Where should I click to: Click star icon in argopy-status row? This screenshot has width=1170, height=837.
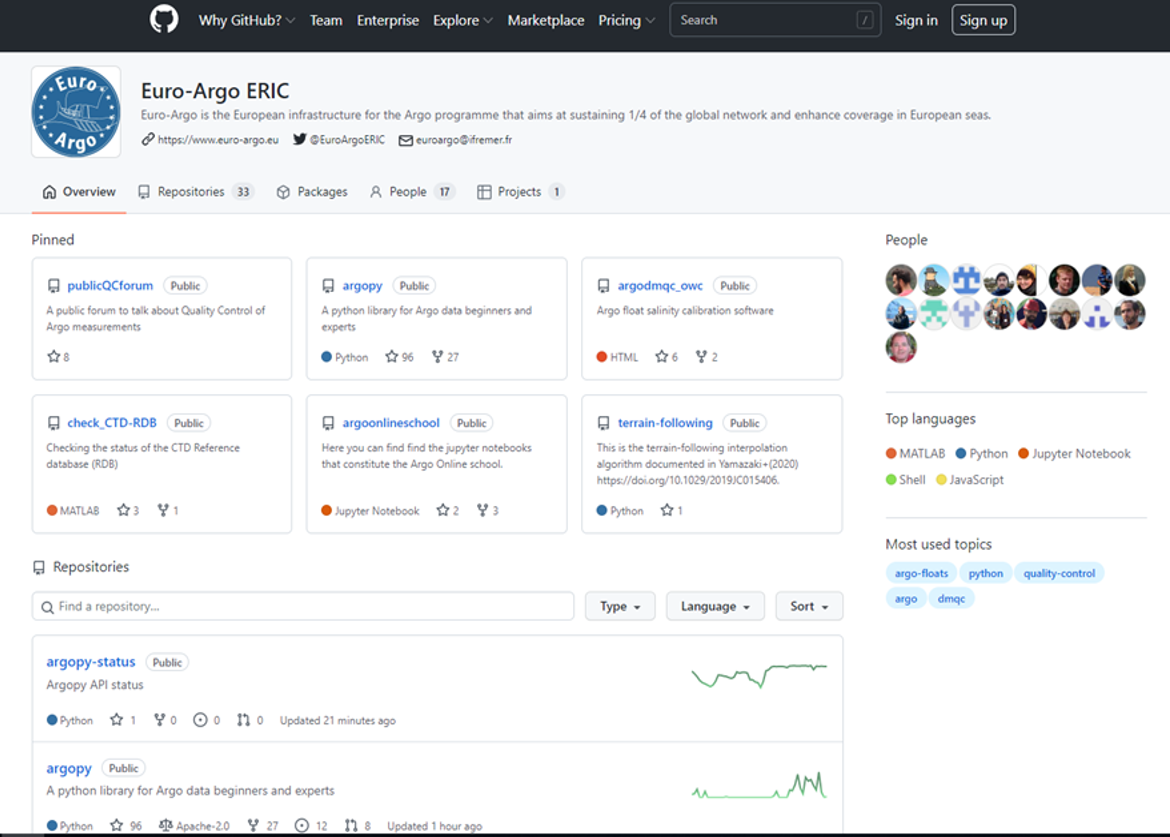(x=116, y=720)
